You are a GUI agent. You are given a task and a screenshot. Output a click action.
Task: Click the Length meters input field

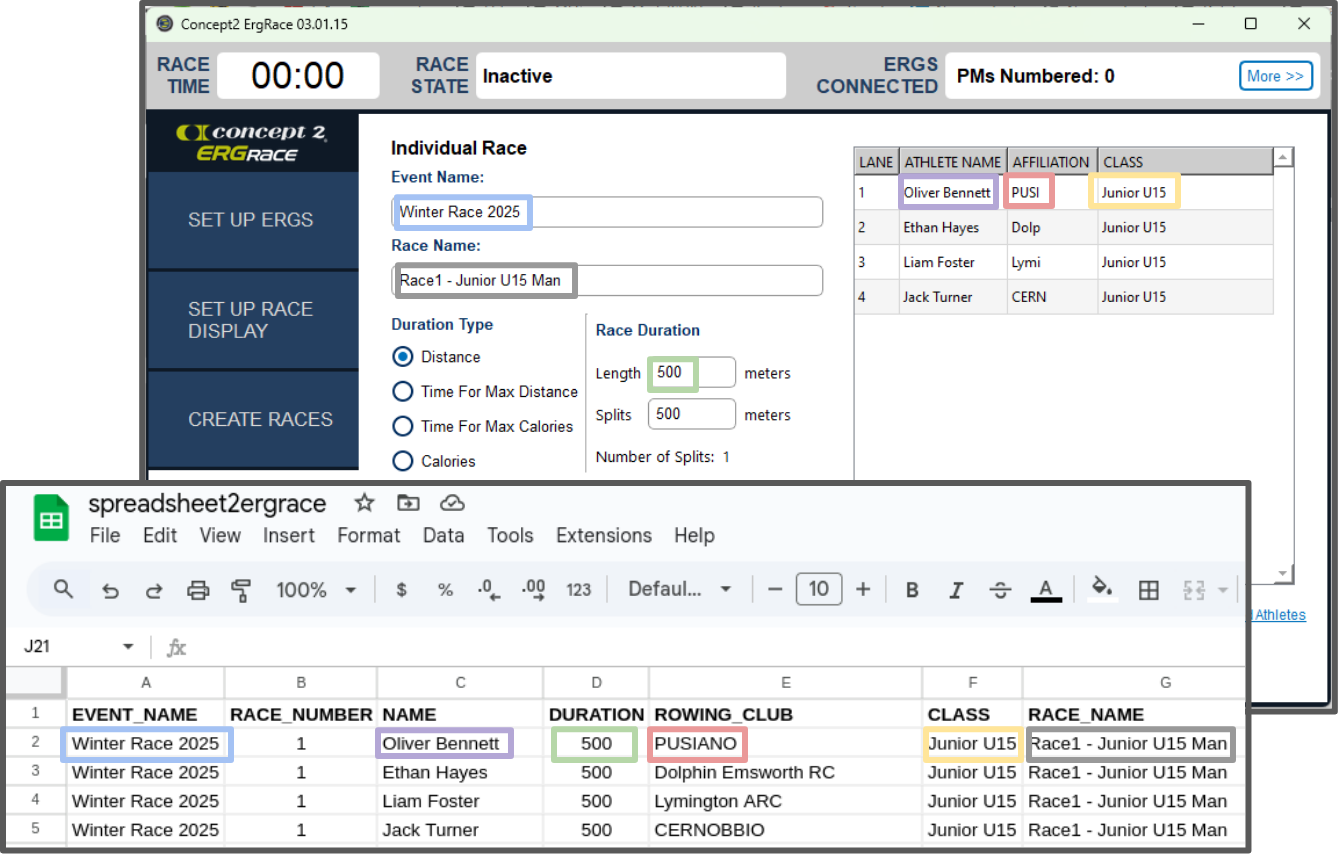692,373
